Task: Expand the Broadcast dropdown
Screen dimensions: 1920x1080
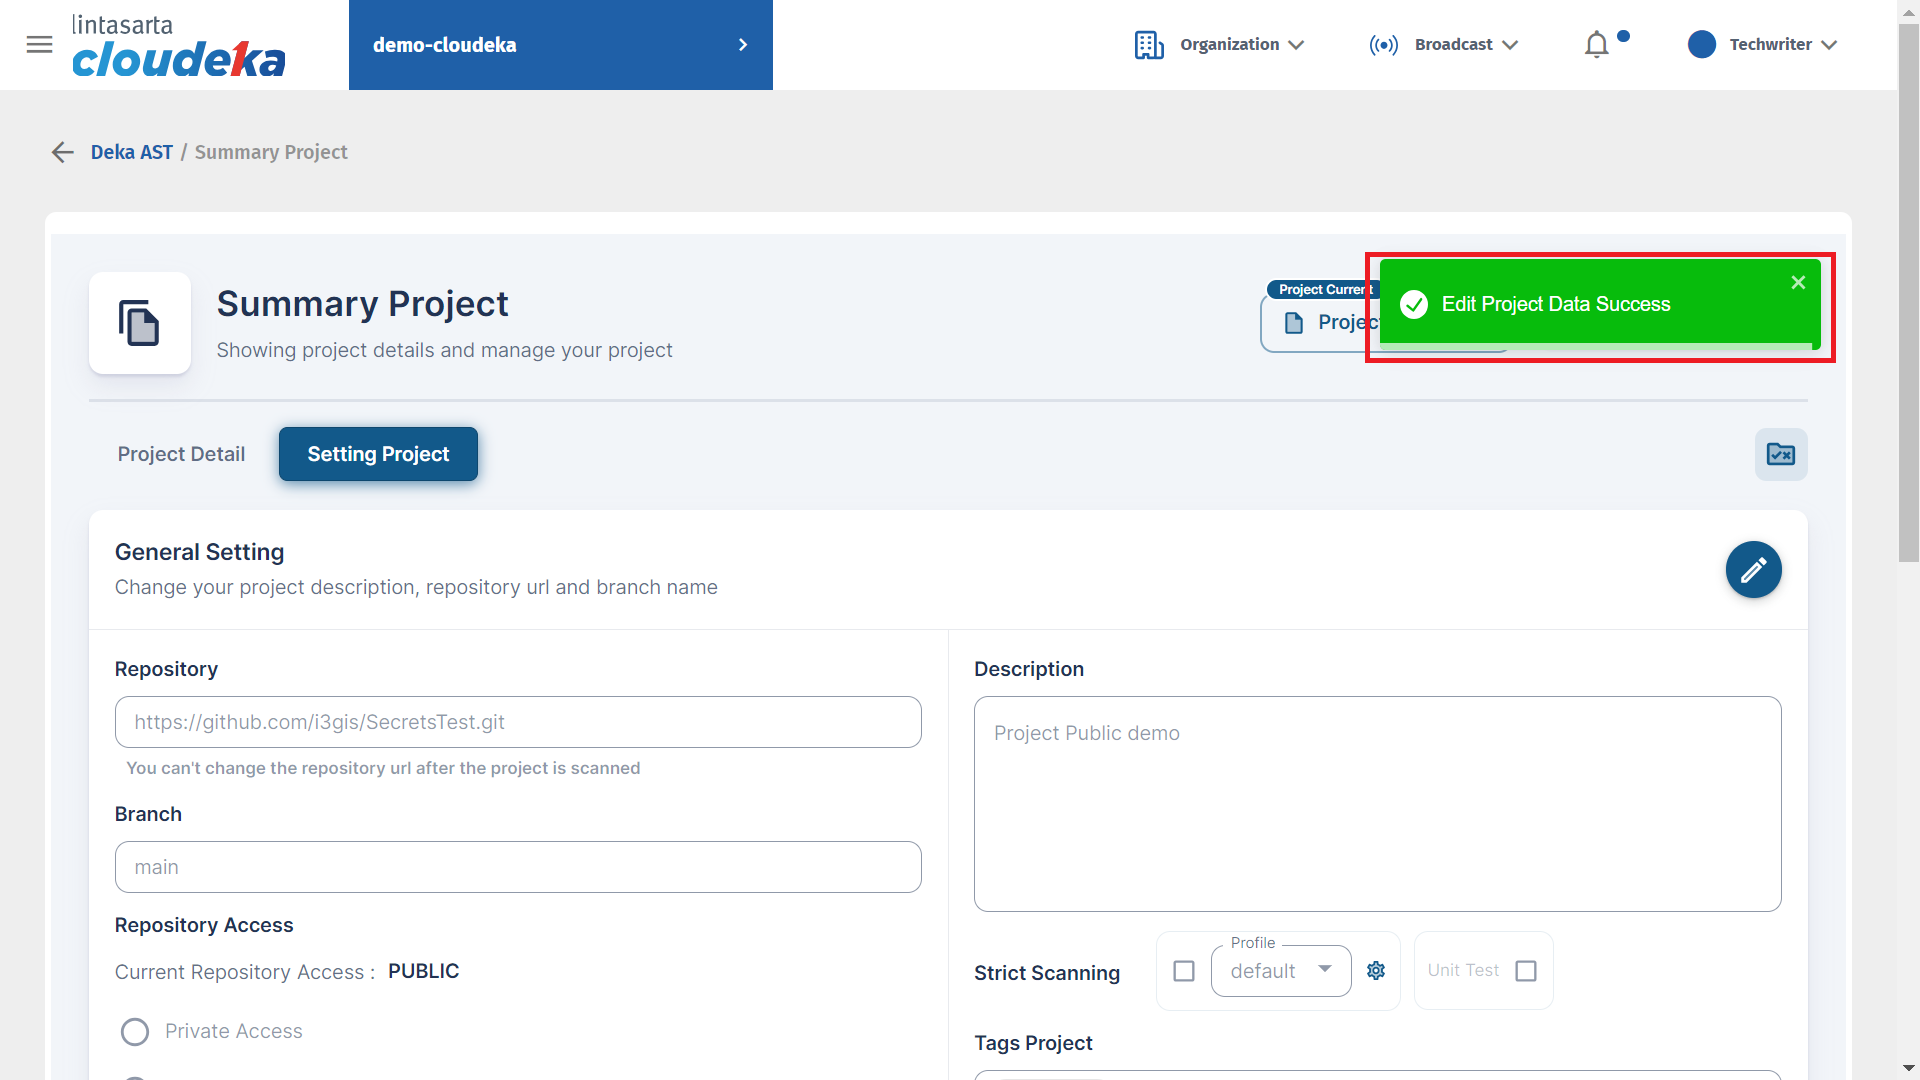Action: click(1443, 45)
